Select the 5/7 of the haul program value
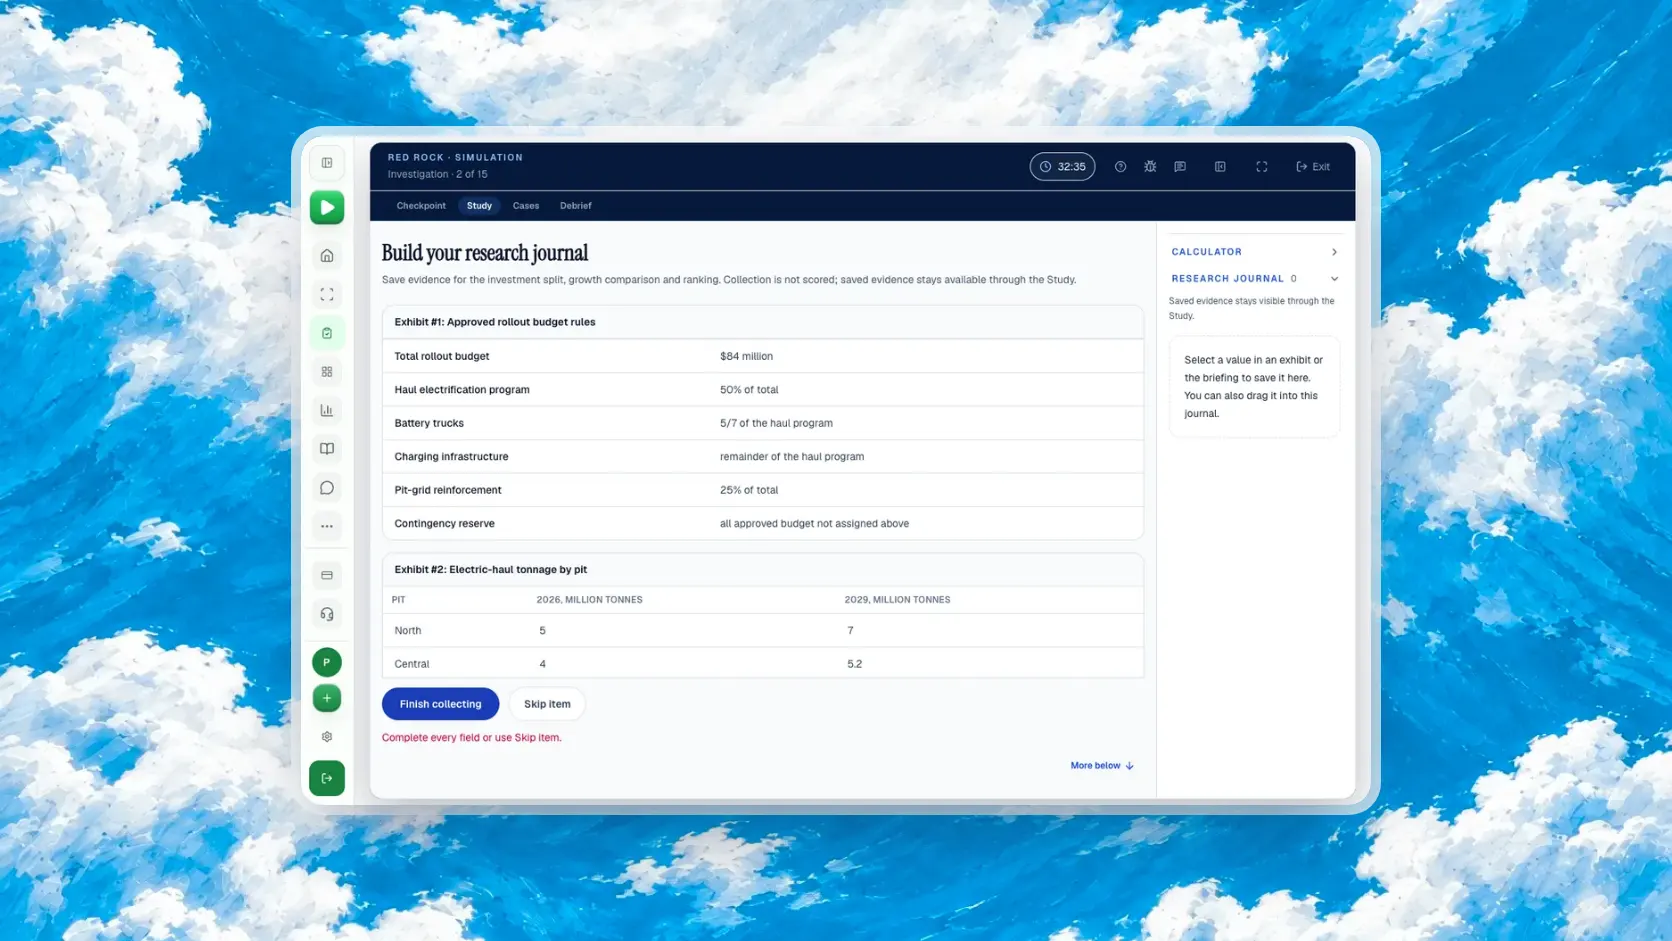This screenshot has height=941, width=1672. pos(777,423)
